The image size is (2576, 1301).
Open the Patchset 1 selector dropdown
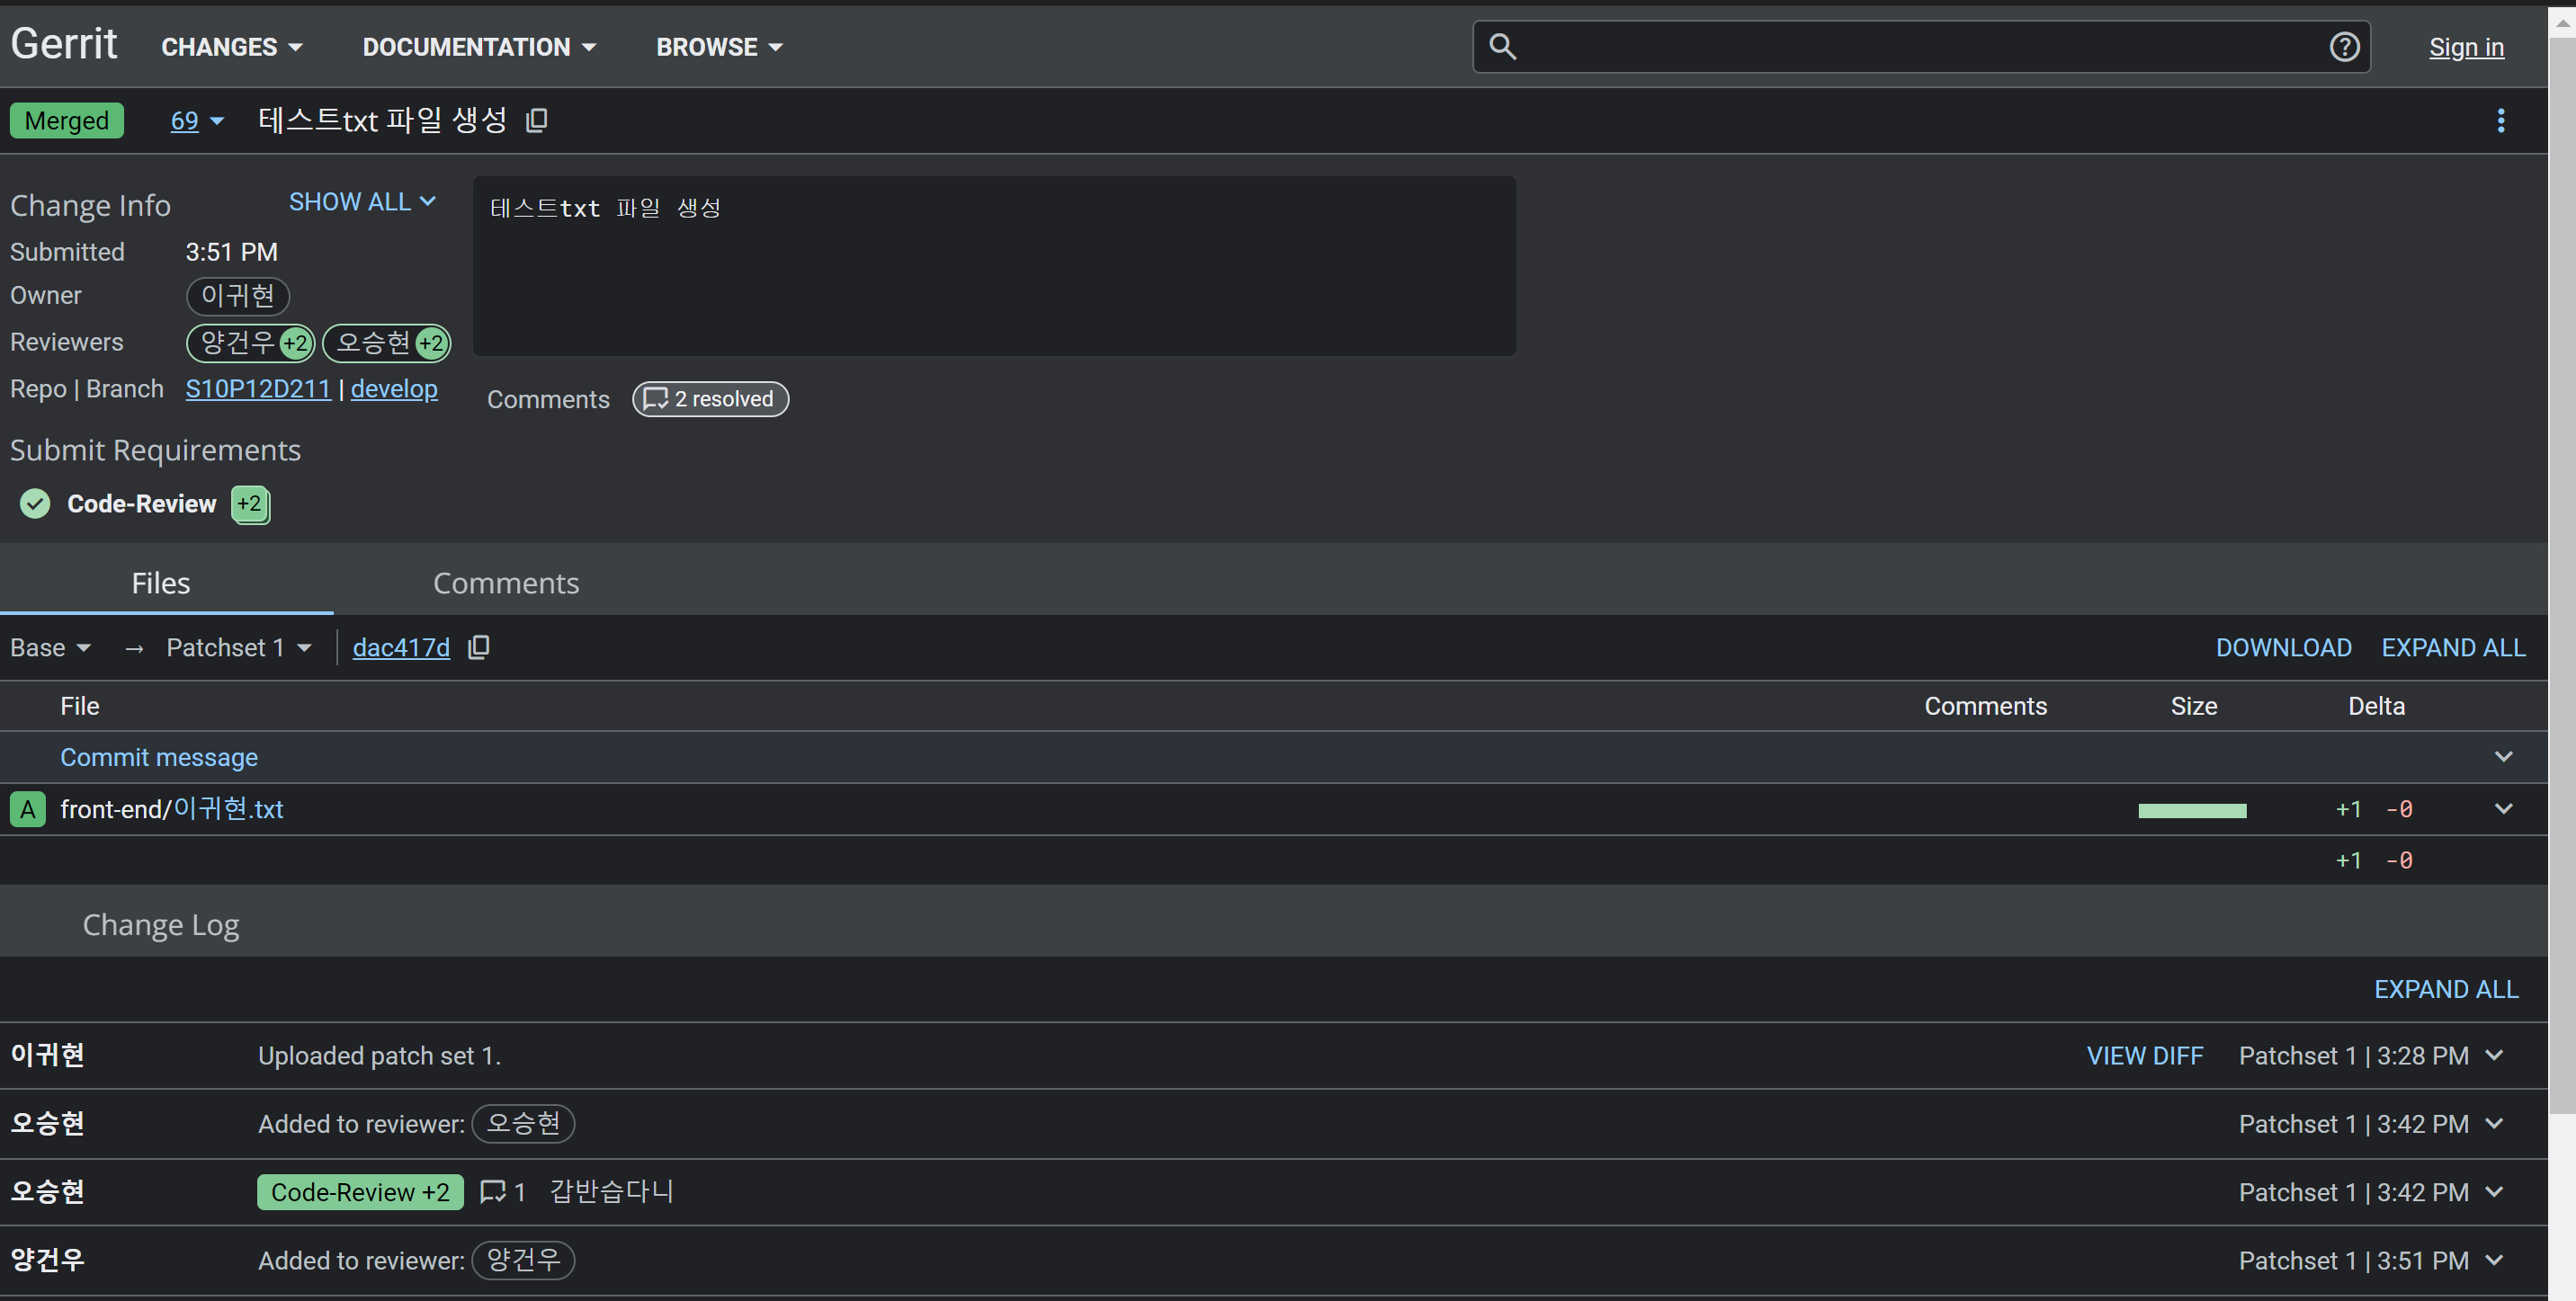coord(239,647)
